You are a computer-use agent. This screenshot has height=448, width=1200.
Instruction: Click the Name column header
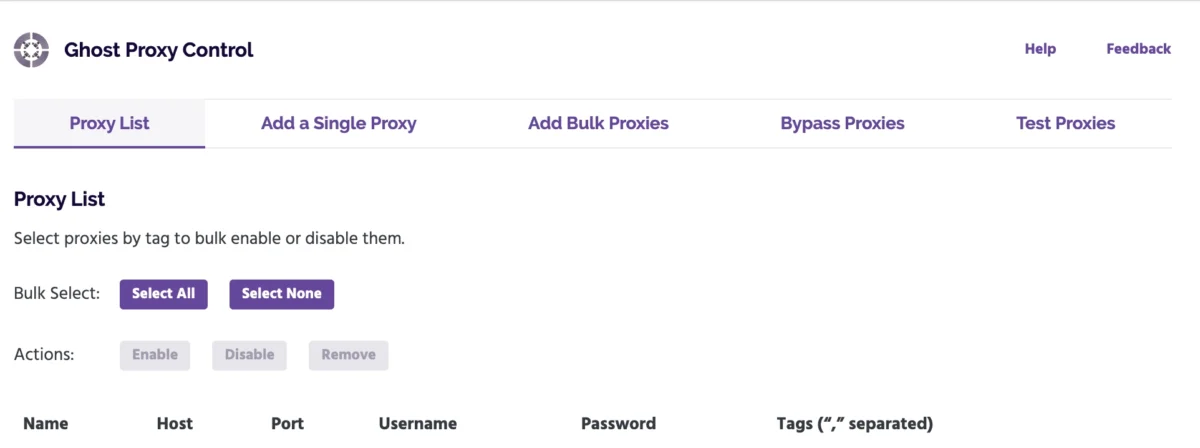pyautogui.click(x=46, y=424)
